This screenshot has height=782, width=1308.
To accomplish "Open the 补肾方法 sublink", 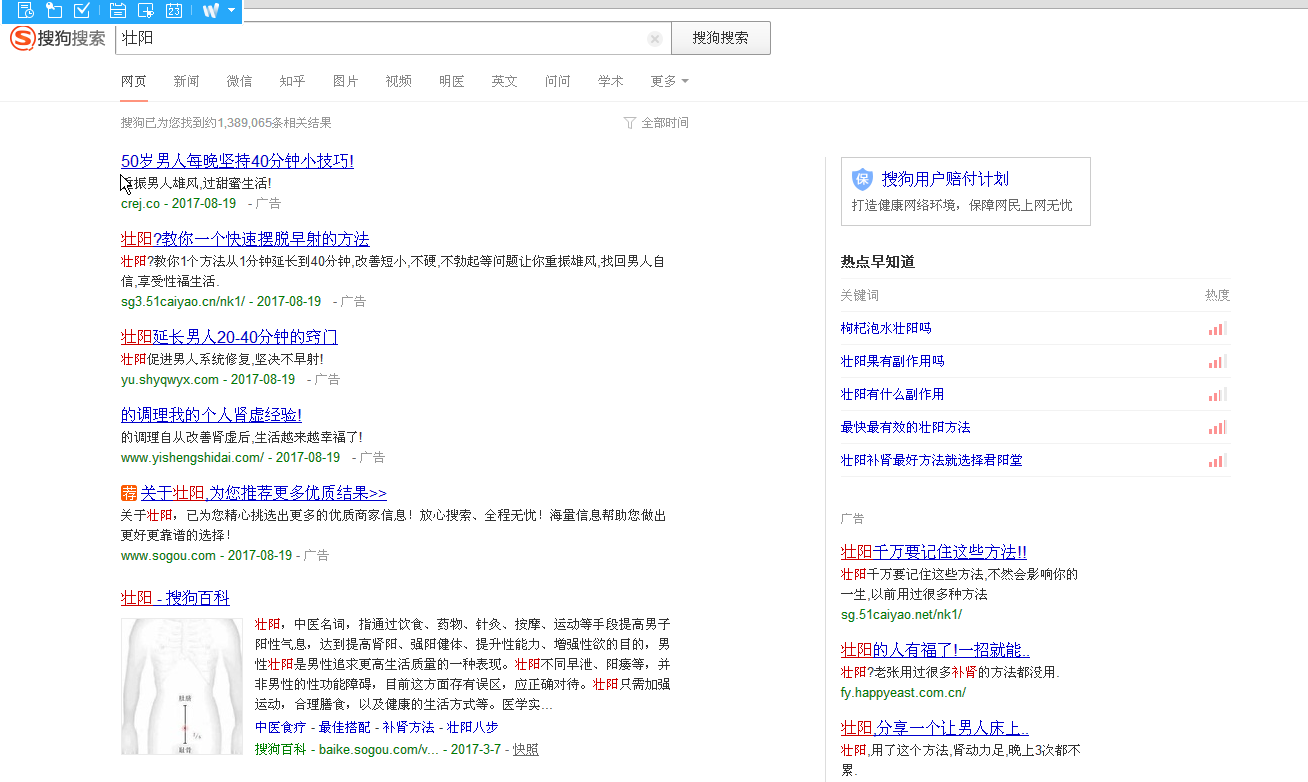I will pyautogui.click(x=408, y=728).
